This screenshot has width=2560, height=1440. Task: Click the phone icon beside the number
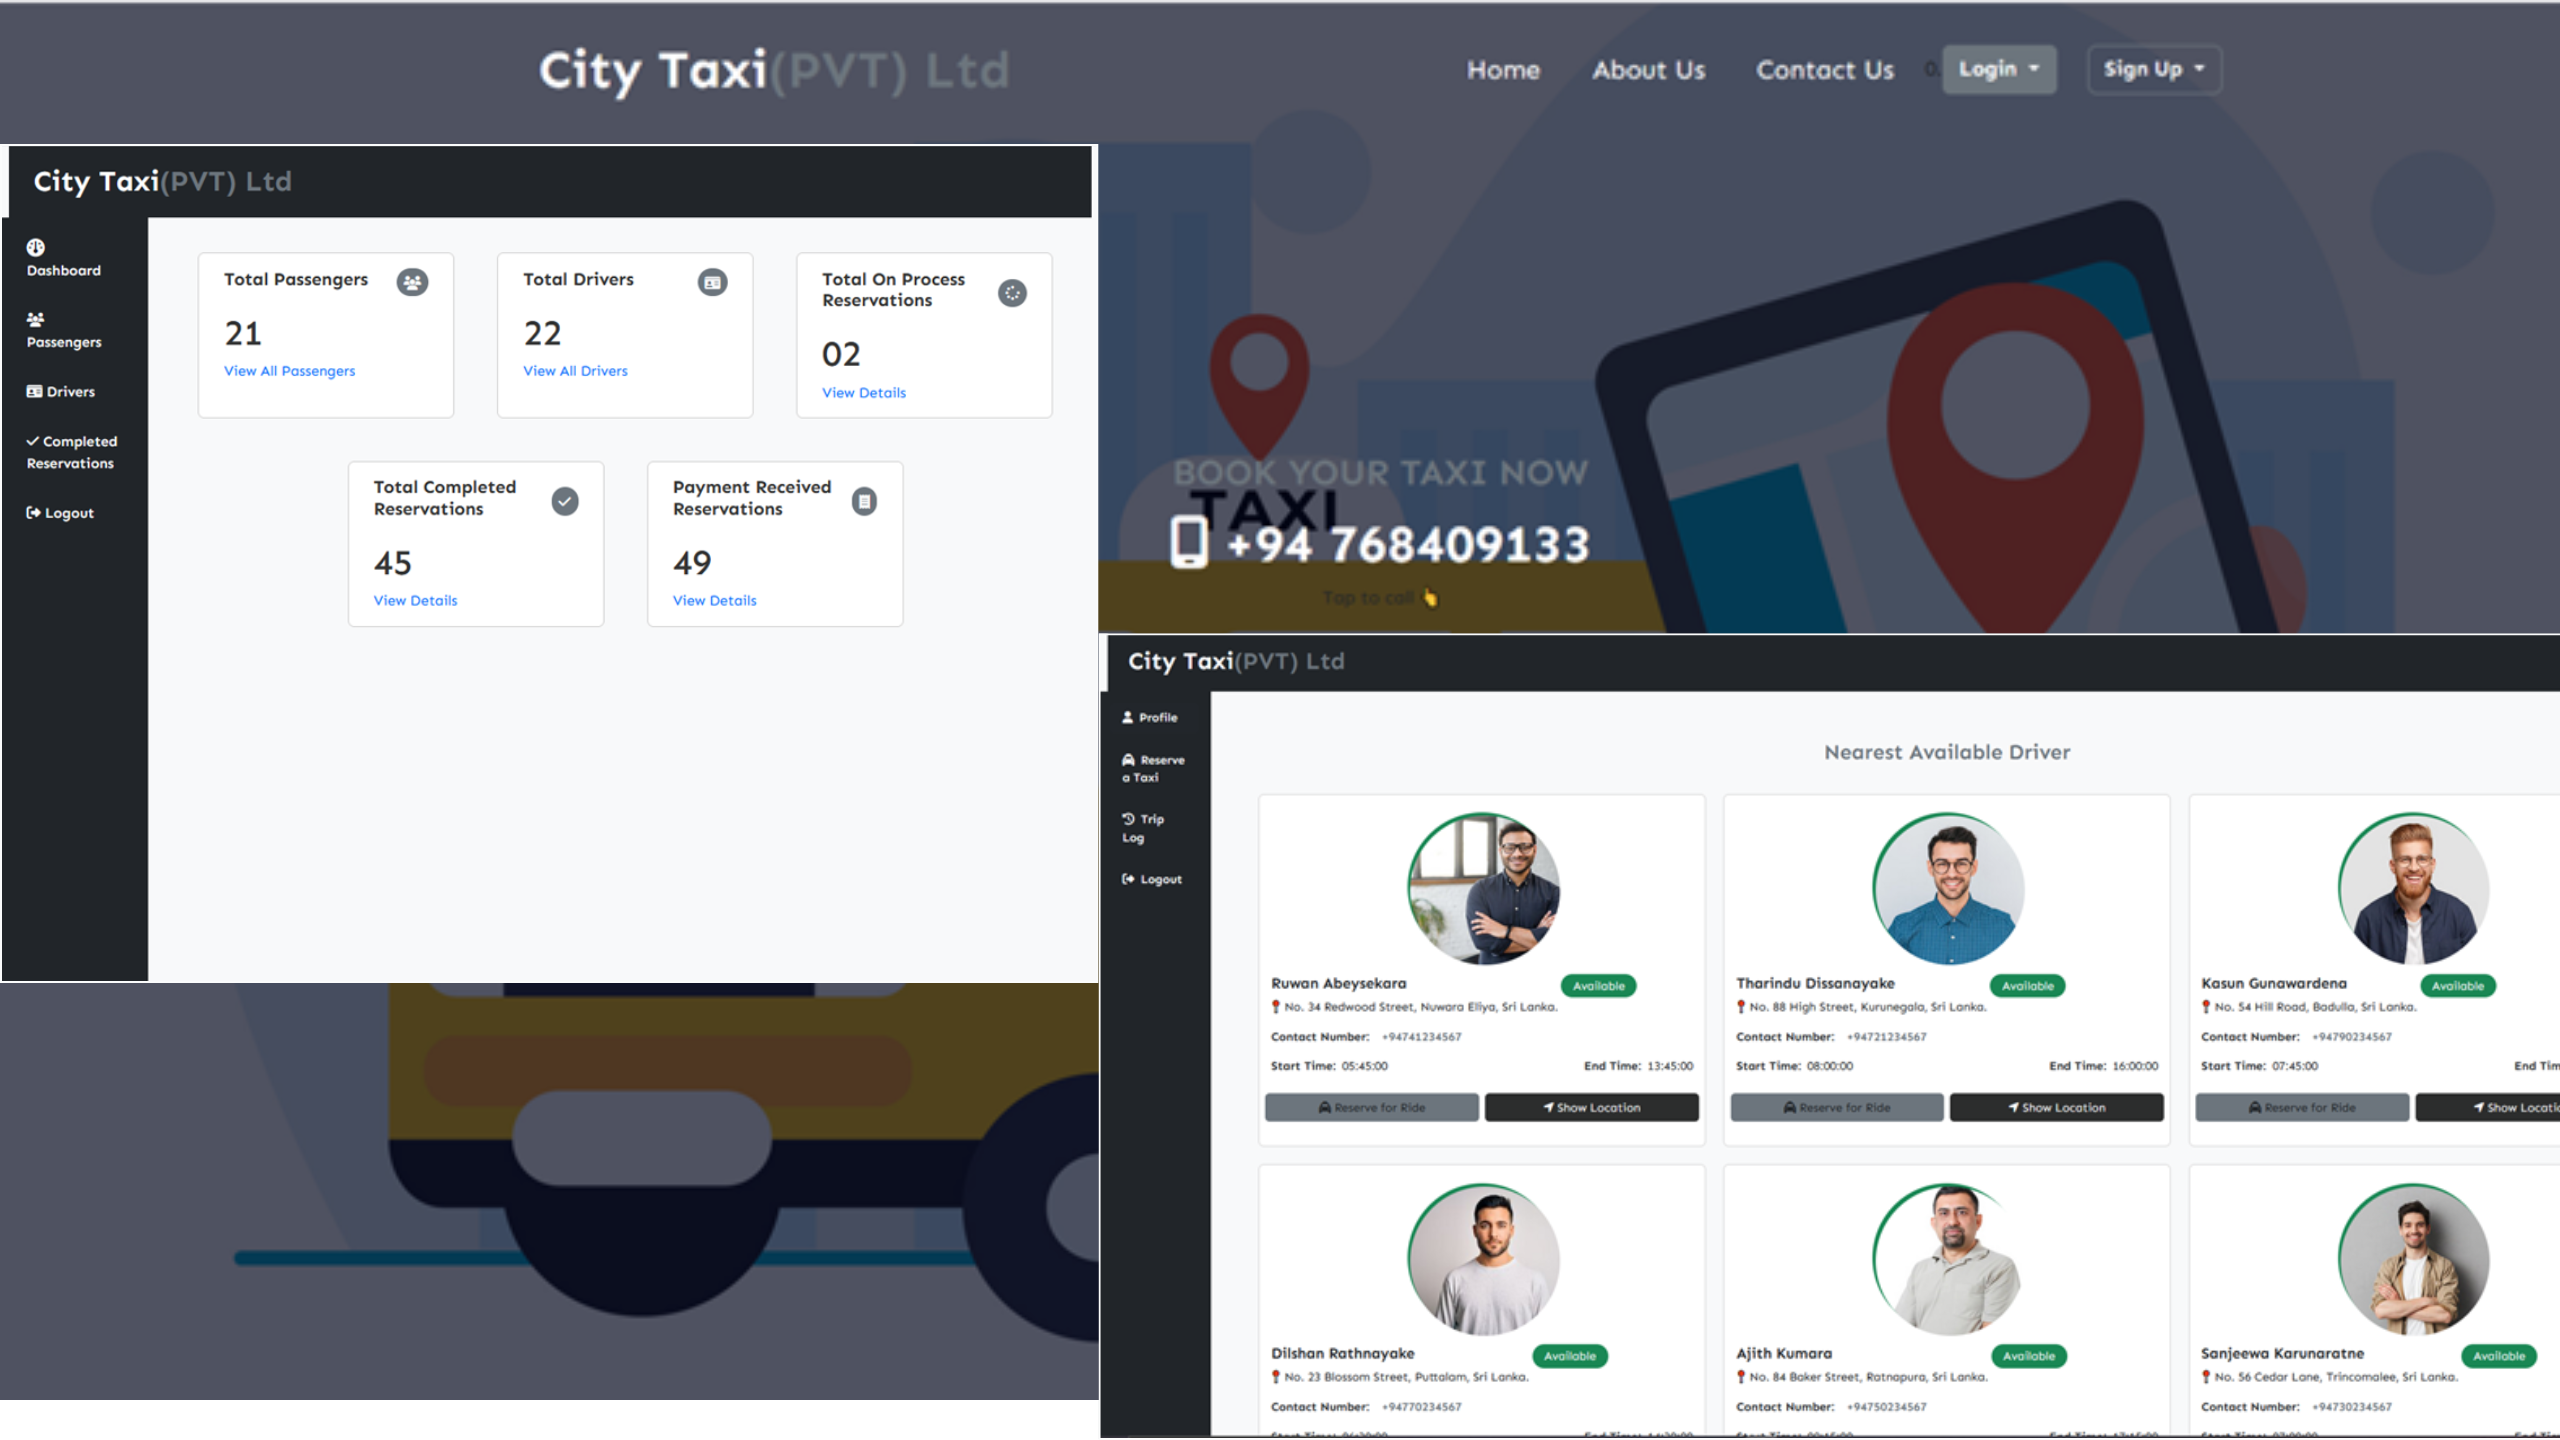(1189, 542)
